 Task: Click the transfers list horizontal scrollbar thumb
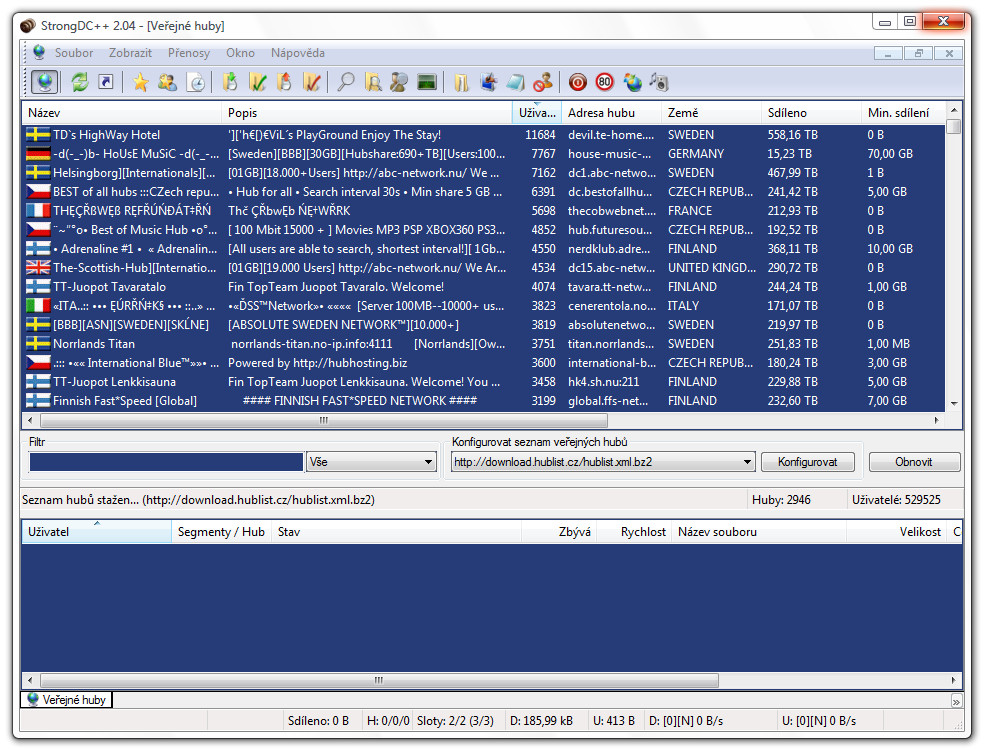(379, 680)
